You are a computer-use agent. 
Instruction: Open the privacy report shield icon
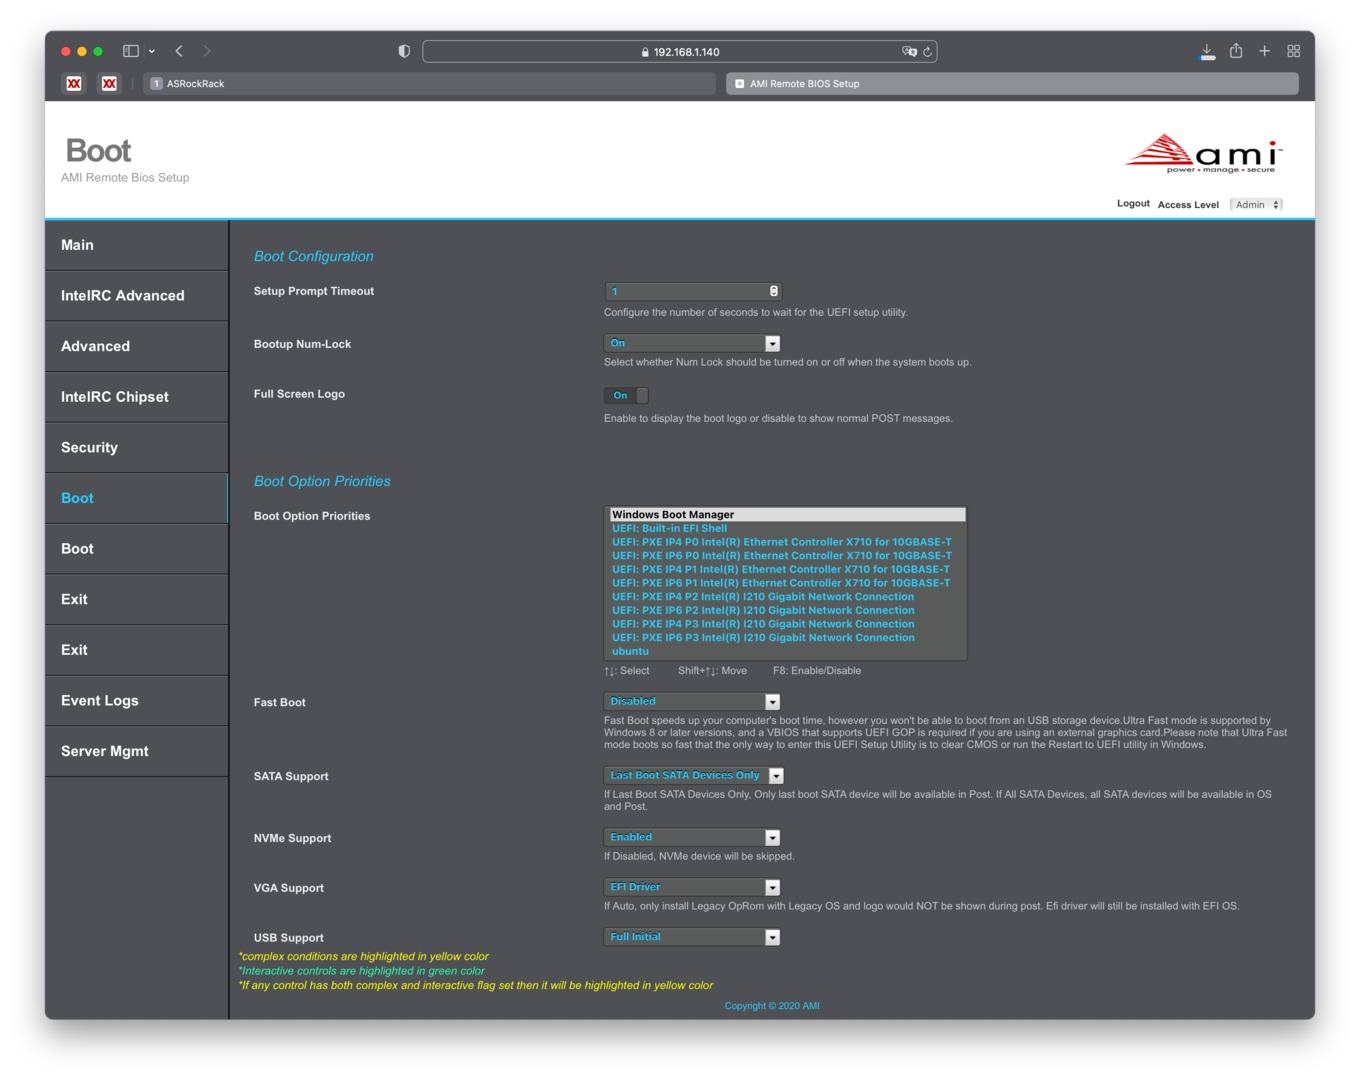(x=404, y=51)
